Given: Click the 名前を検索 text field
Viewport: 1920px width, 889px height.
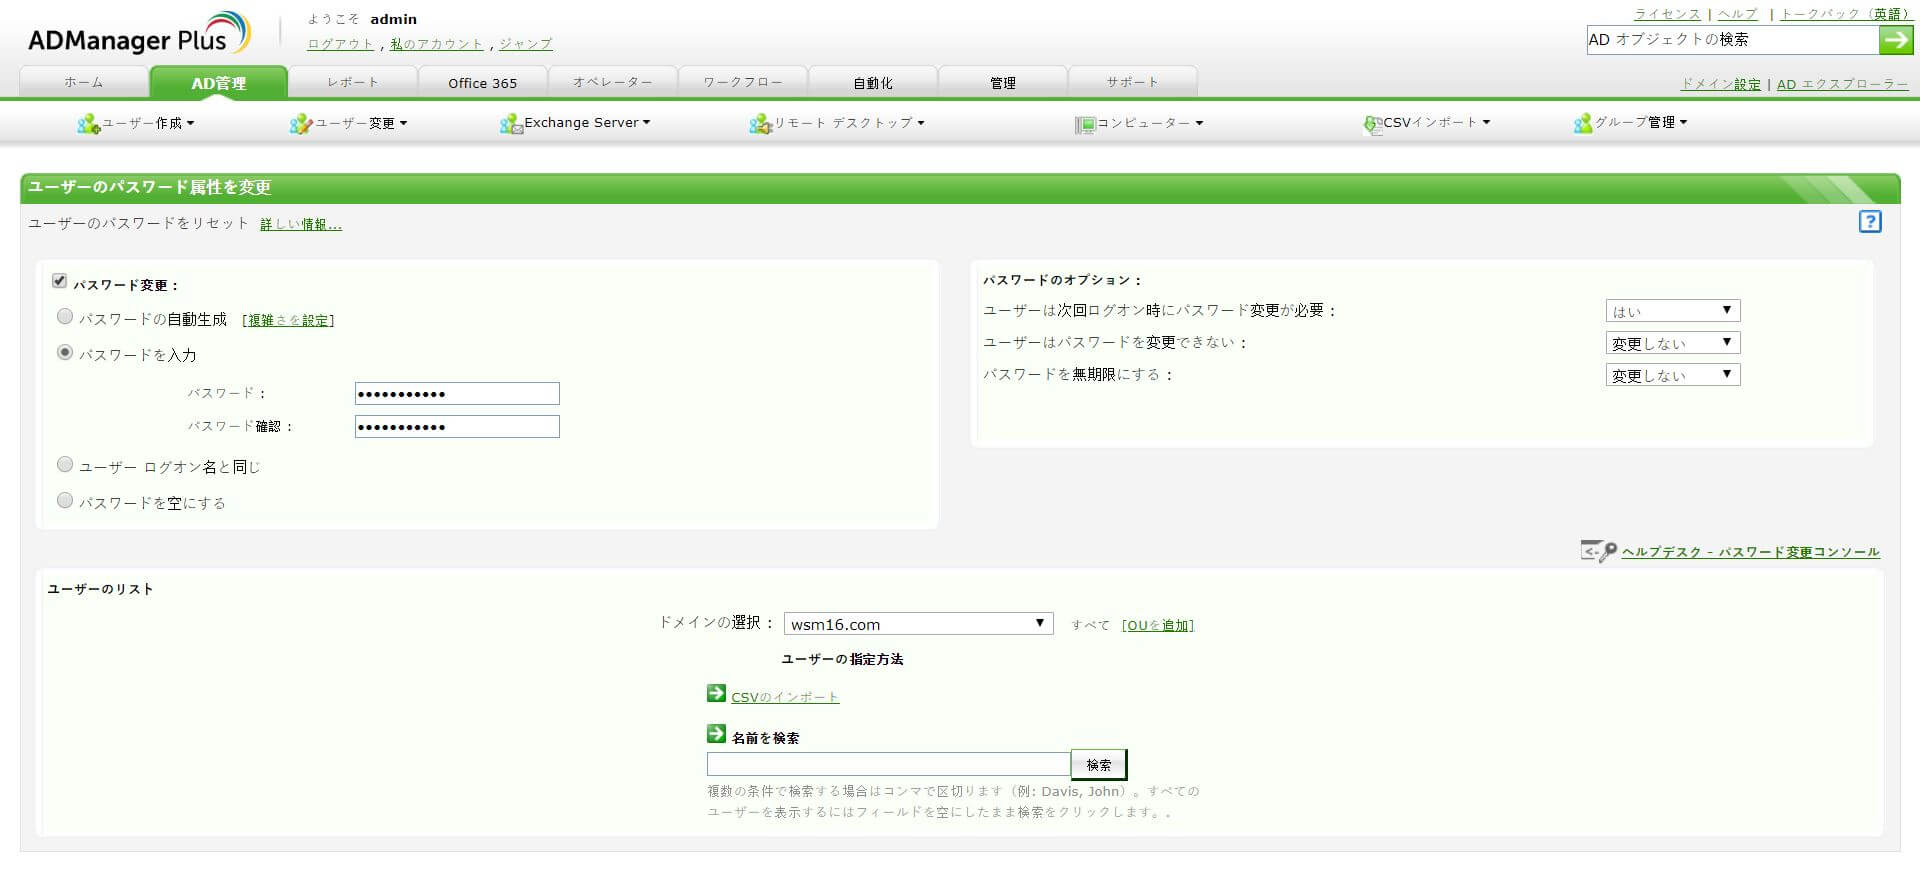Looking at the screenshot, I should tap(888, 765).
